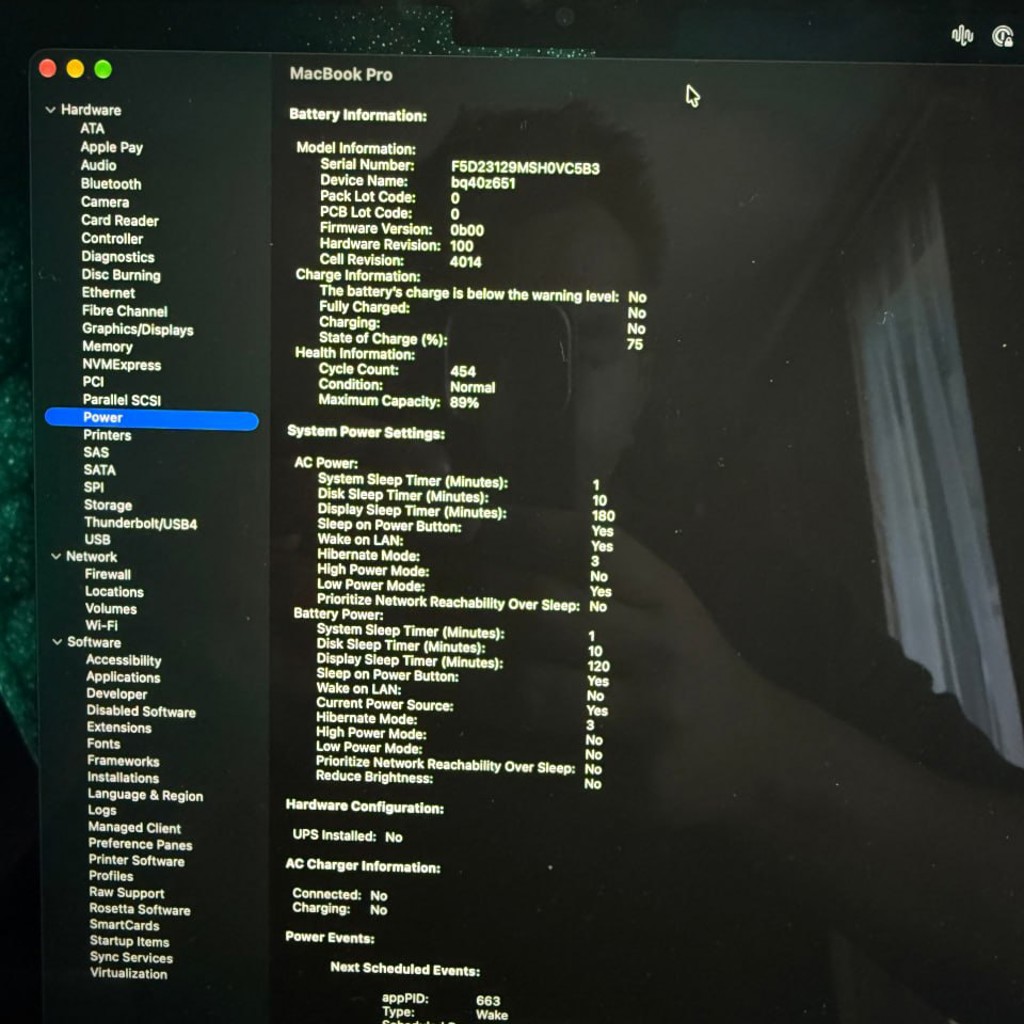
Task: Collapse the Network section chevron
Action: click(56, 556)
